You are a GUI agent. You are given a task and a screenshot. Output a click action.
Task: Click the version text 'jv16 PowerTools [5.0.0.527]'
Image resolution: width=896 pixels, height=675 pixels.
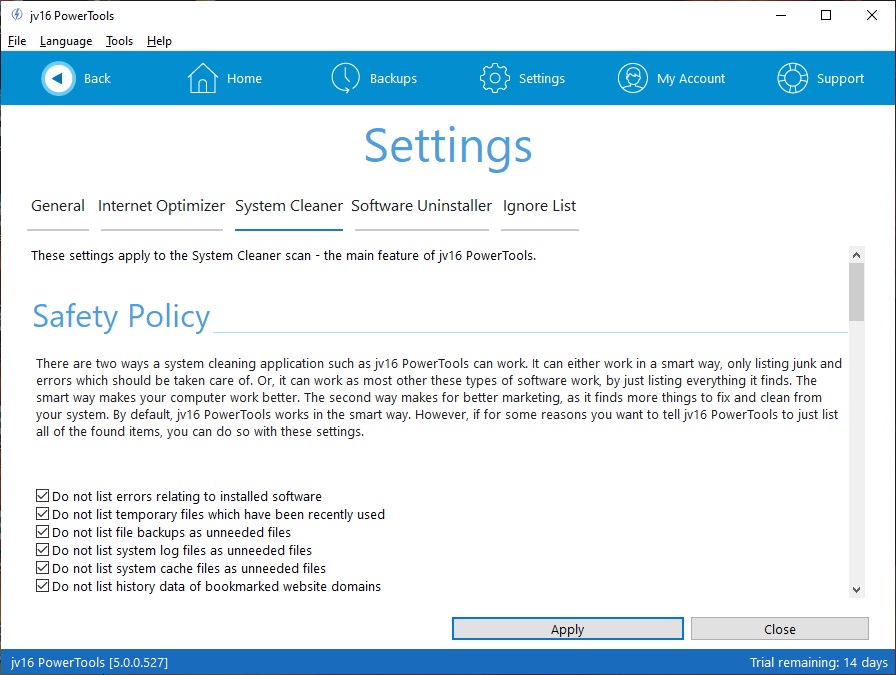pos(89,662)
